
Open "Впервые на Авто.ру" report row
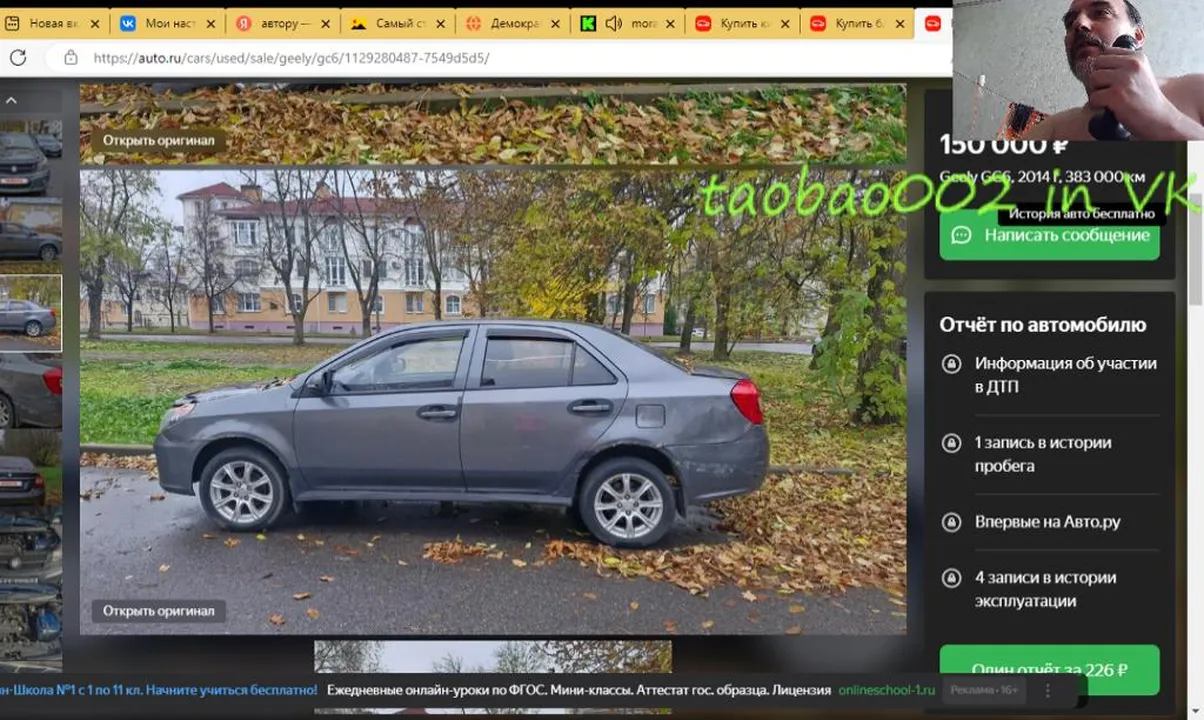pyautogui.click(x=1049, y=522)
